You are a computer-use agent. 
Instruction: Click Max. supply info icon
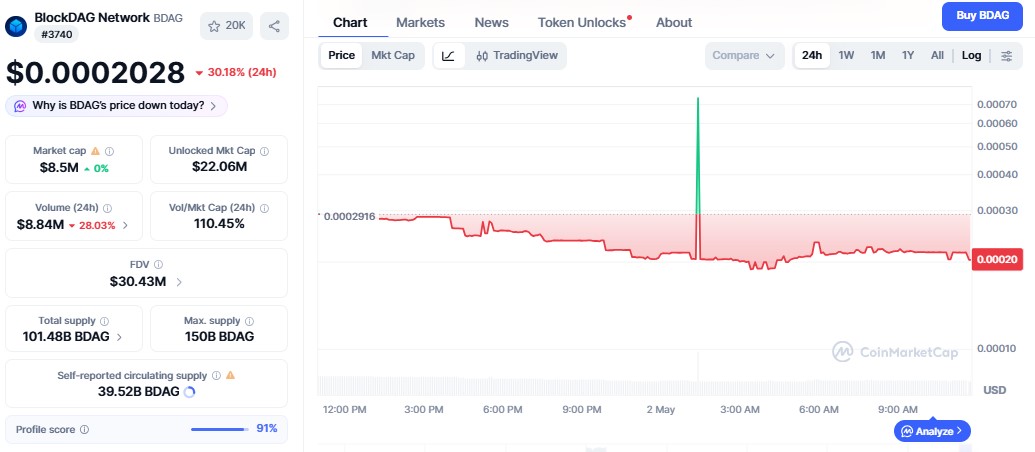click(250, 321)
